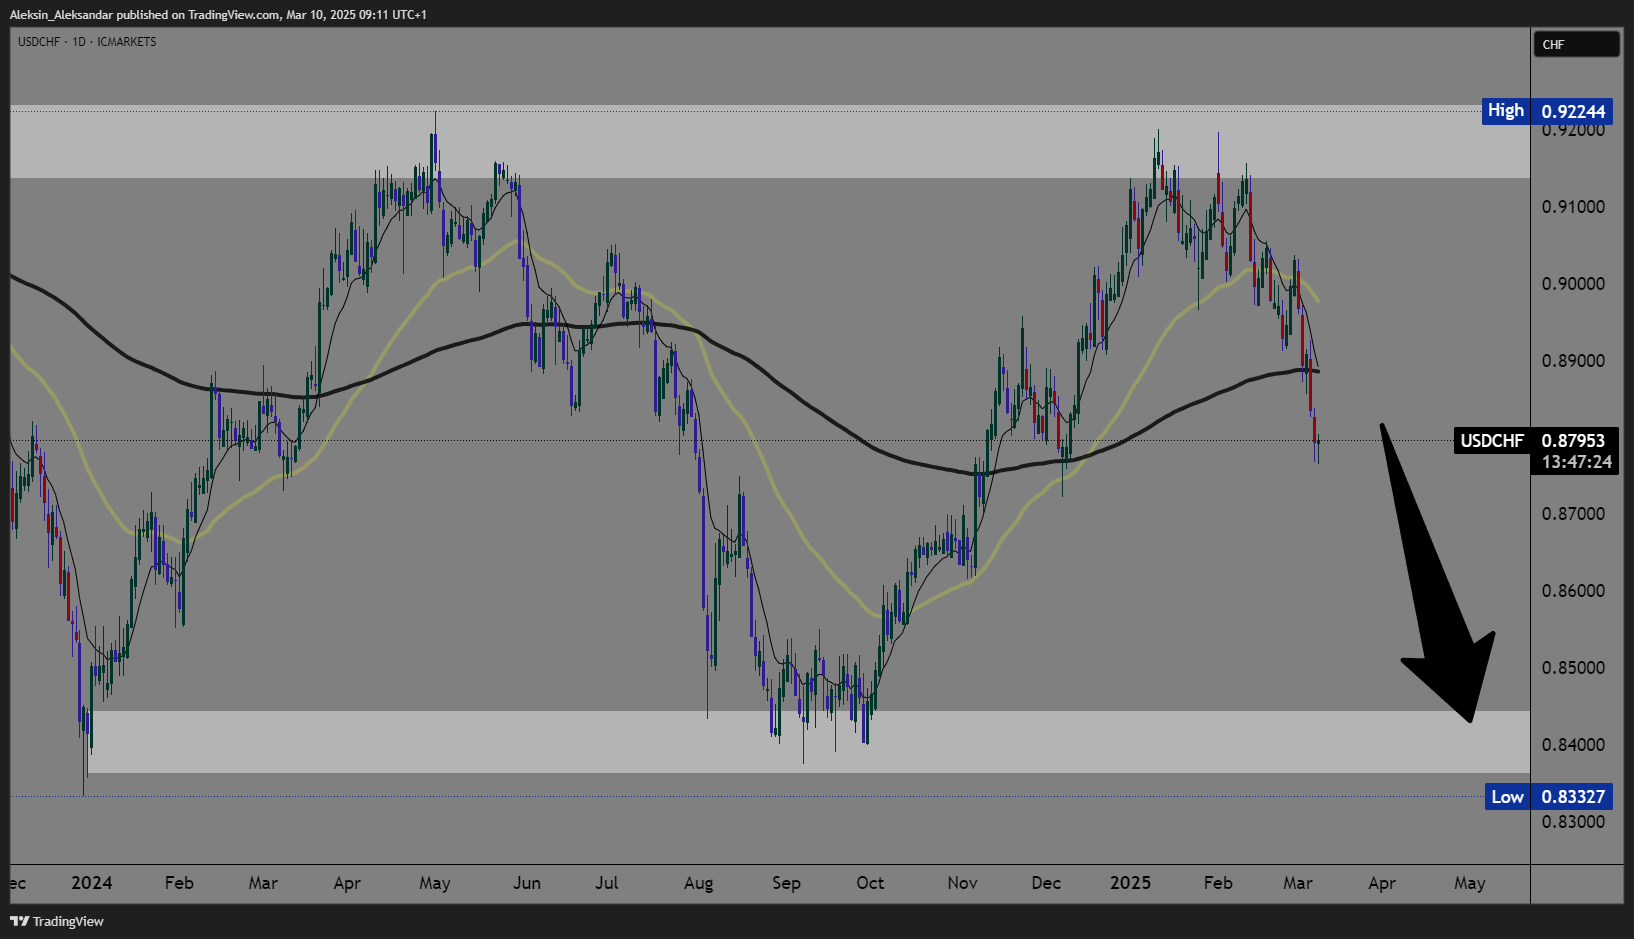Click the 0.83000 price axis label

click(1573, 822)
